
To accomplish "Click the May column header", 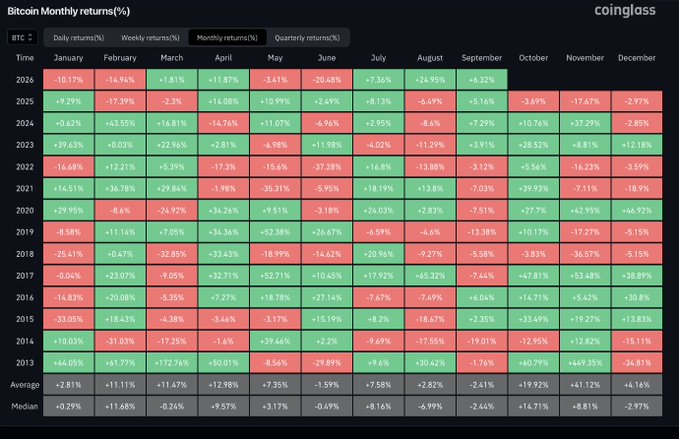I will (275, 58).
